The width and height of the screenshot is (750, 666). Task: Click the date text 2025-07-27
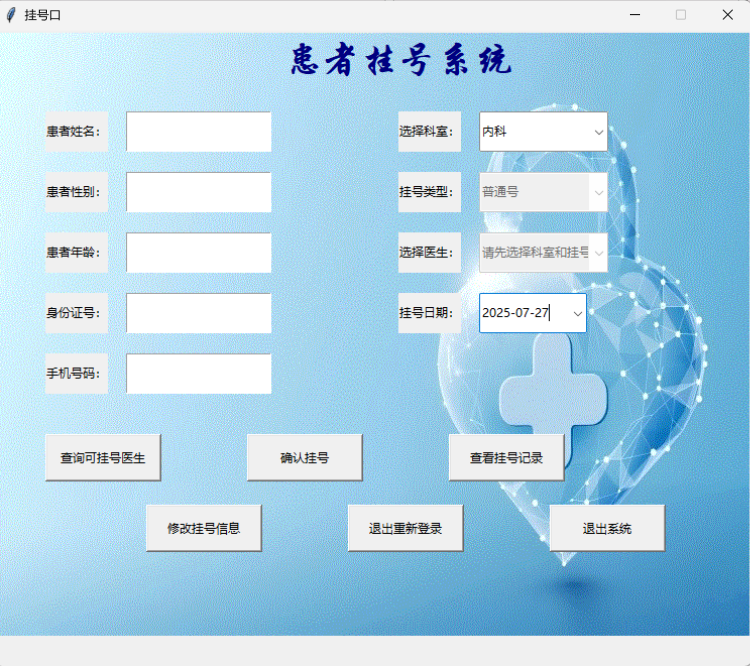tap(517, 313)
